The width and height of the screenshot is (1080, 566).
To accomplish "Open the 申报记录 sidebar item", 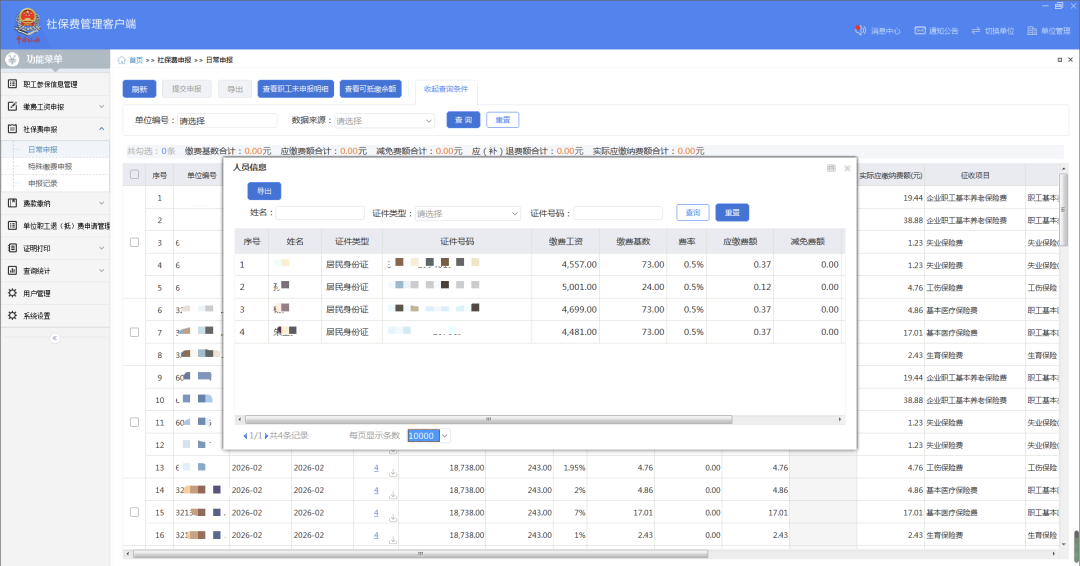I will click(43, 184).
